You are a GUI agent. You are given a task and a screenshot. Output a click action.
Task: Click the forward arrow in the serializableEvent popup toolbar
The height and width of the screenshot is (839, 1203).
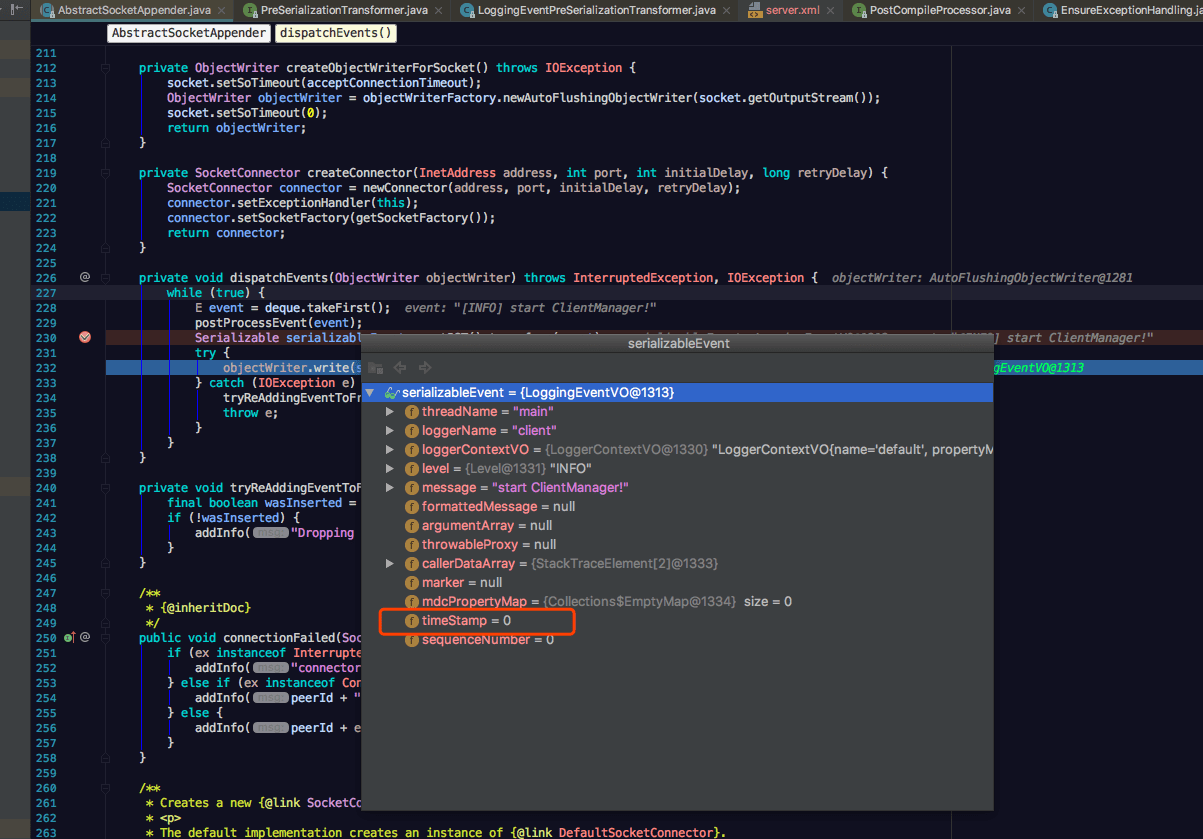424,367
